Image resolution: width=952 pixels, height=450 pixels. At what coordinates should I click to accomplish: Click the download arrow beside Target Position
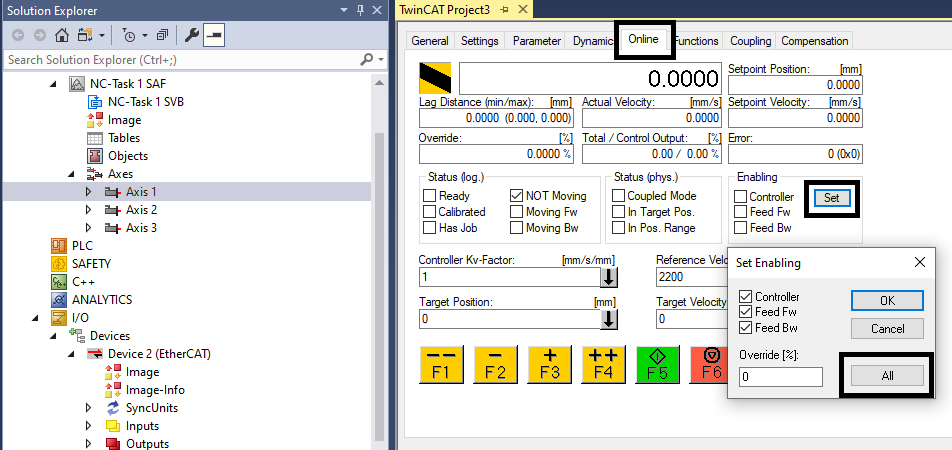click(608, 319)
